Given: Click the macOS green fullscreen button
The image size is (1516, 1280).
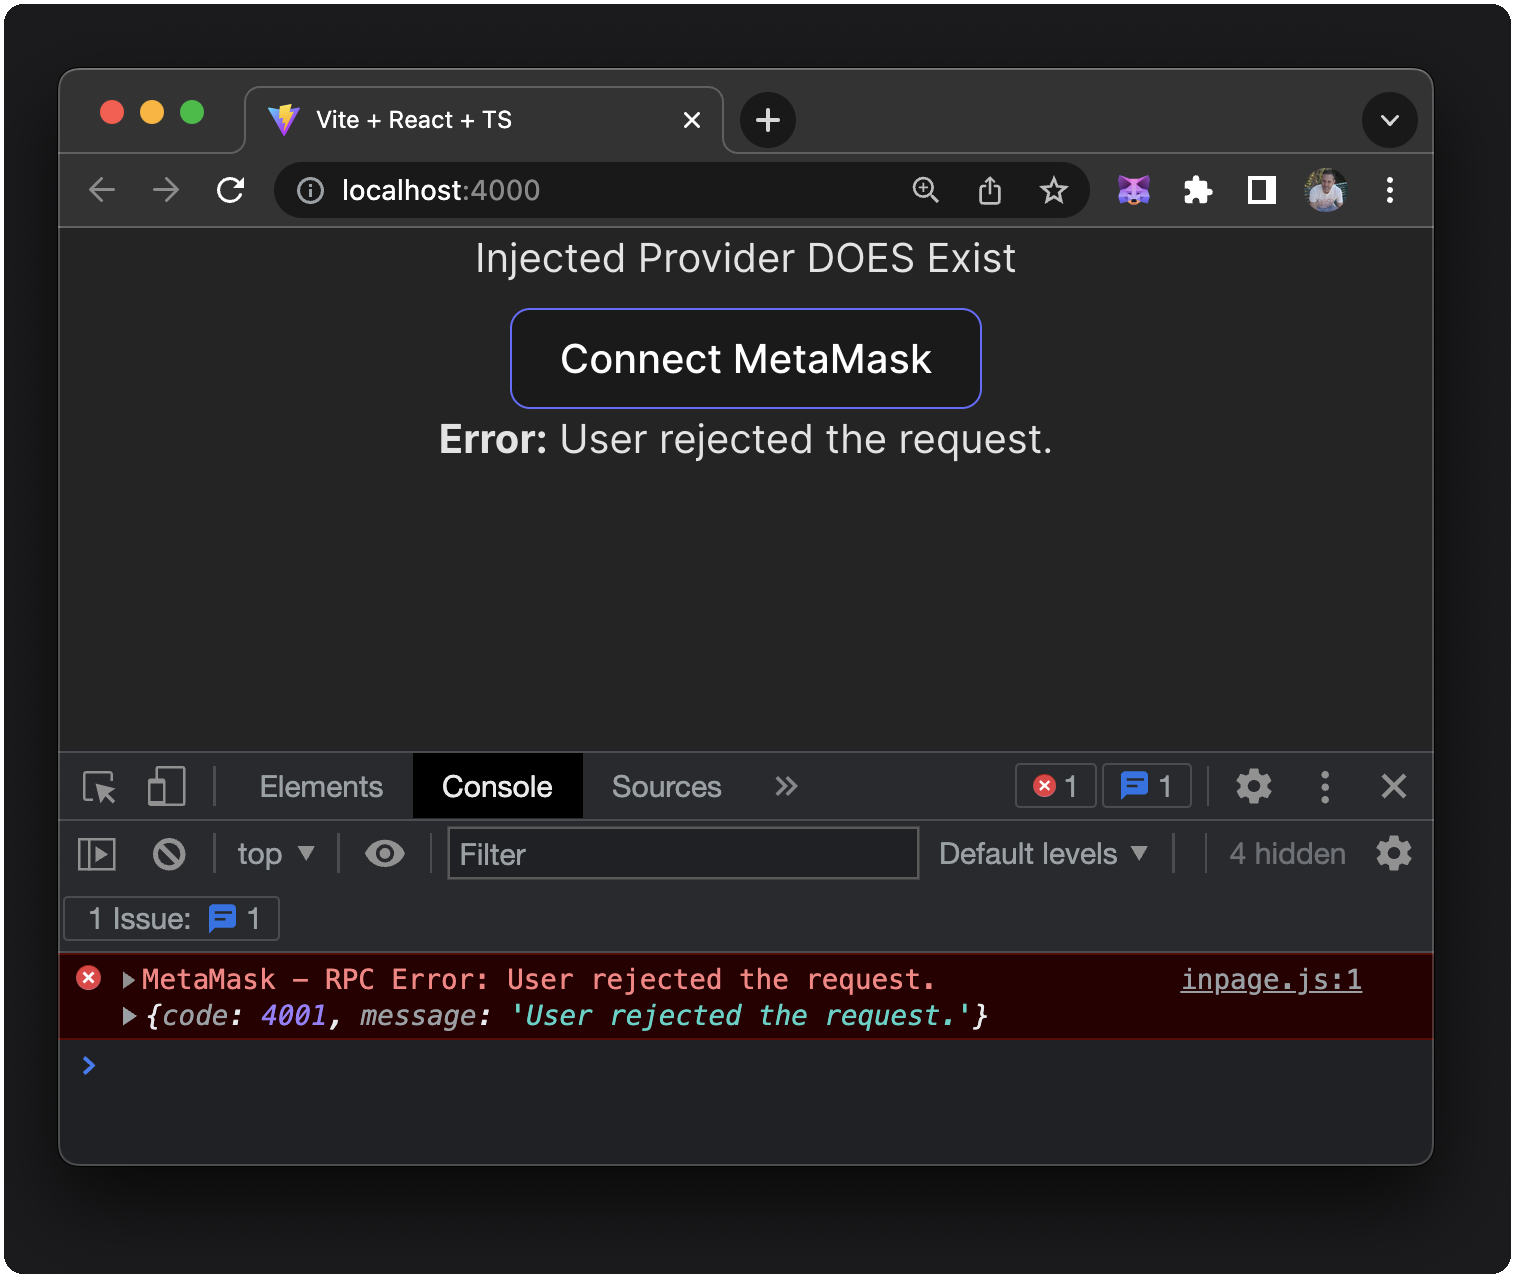Looking at the screenshot, I should (x=192, y=112).
